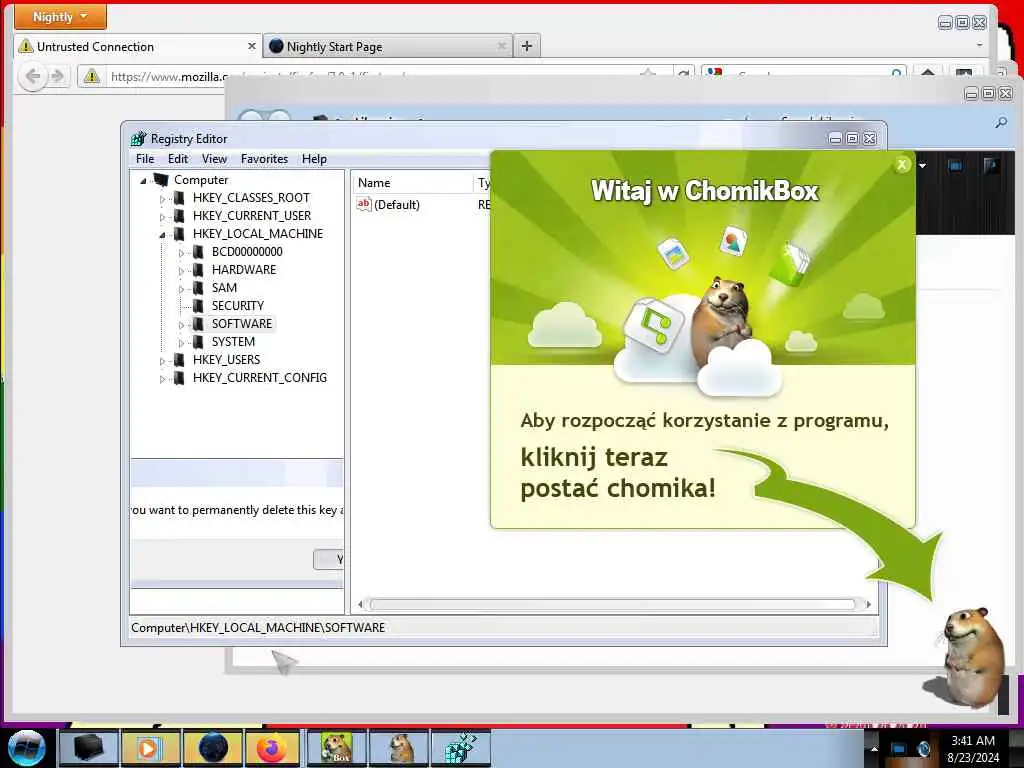Image resolution: width=1024 pixels, height=768 pixels.
Task: Open the hamster taskbar icon
Action: 398,748
